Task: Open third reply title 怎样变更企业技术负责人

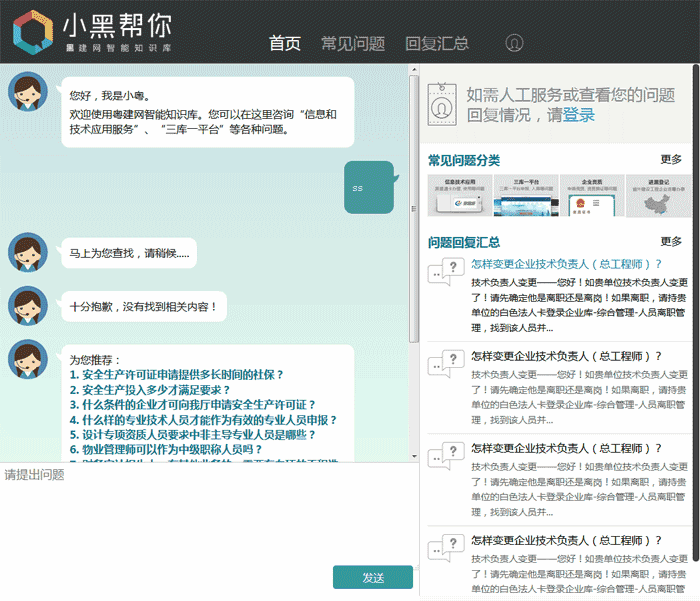Action: pyautogui.click(x=566, y=448)
